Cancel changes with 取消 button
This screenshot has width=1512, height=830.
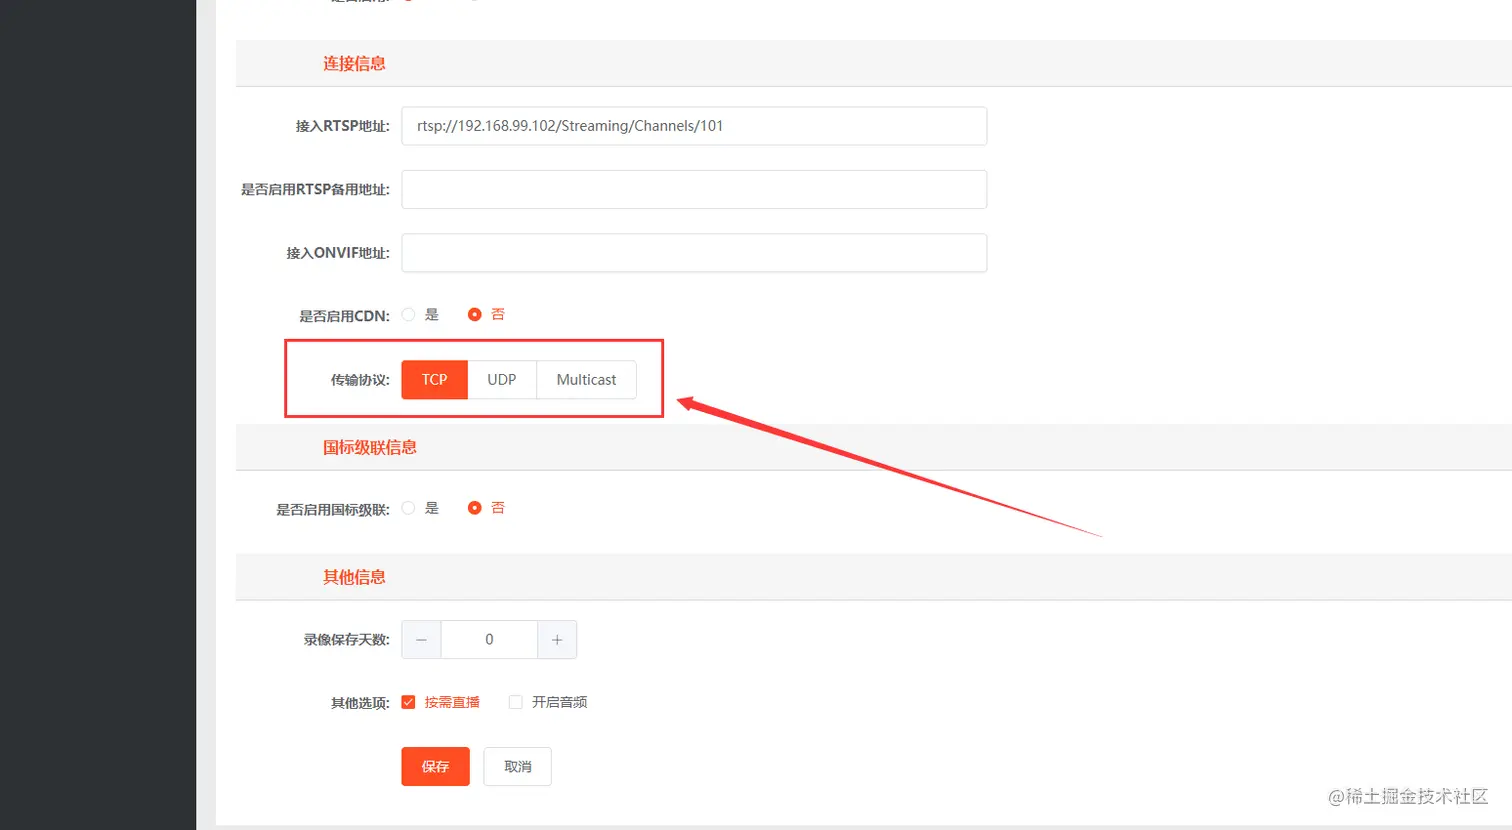click(518, 767)
